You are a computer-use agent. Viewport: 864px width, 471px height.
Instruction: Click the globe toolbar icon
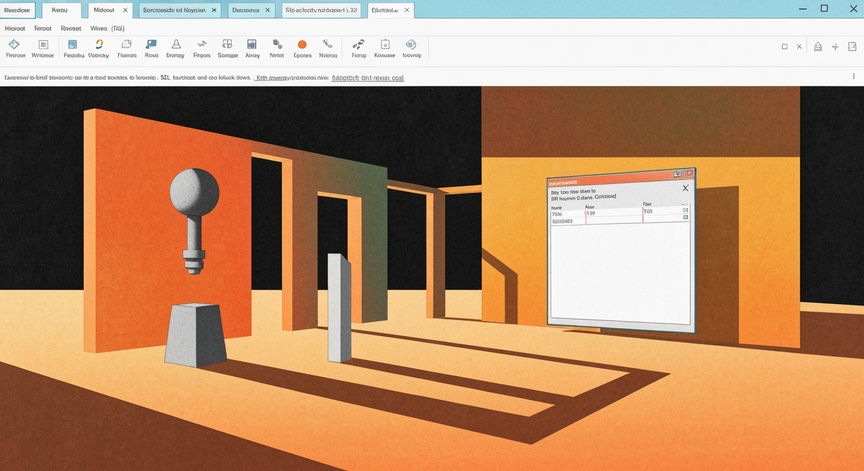(x=411, y=45)
